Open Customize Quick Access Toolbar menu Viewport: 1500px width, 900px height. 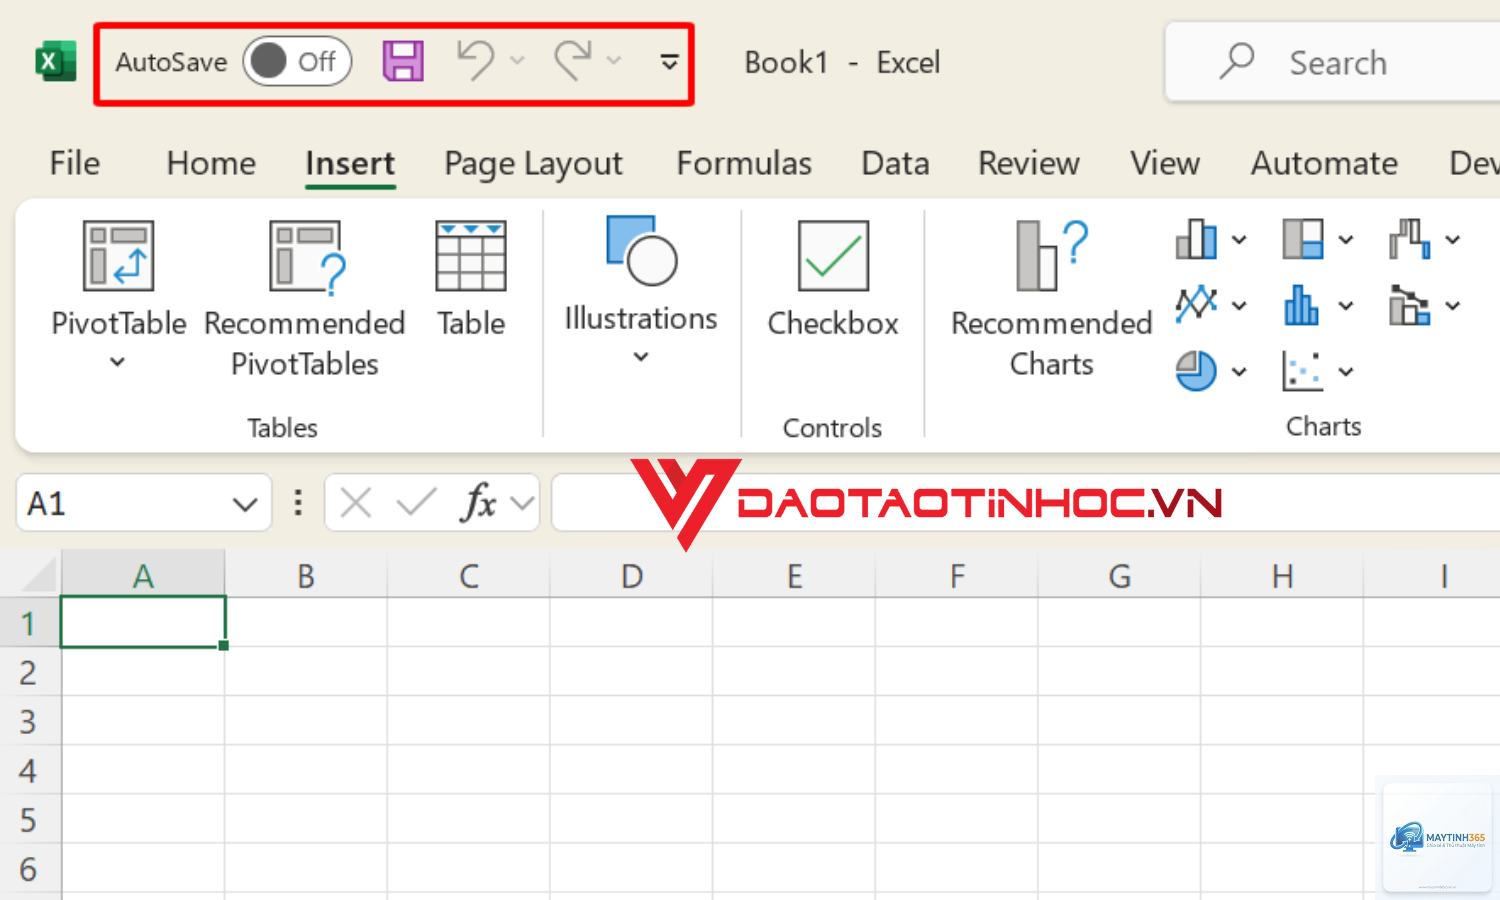tap(669, 62)
